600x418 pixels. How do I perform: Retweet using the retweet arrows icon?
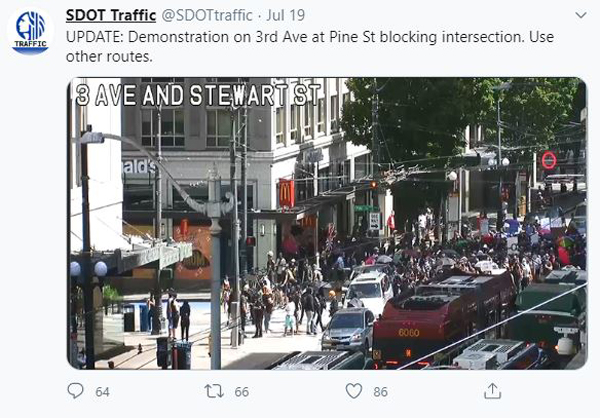[214, 391]
